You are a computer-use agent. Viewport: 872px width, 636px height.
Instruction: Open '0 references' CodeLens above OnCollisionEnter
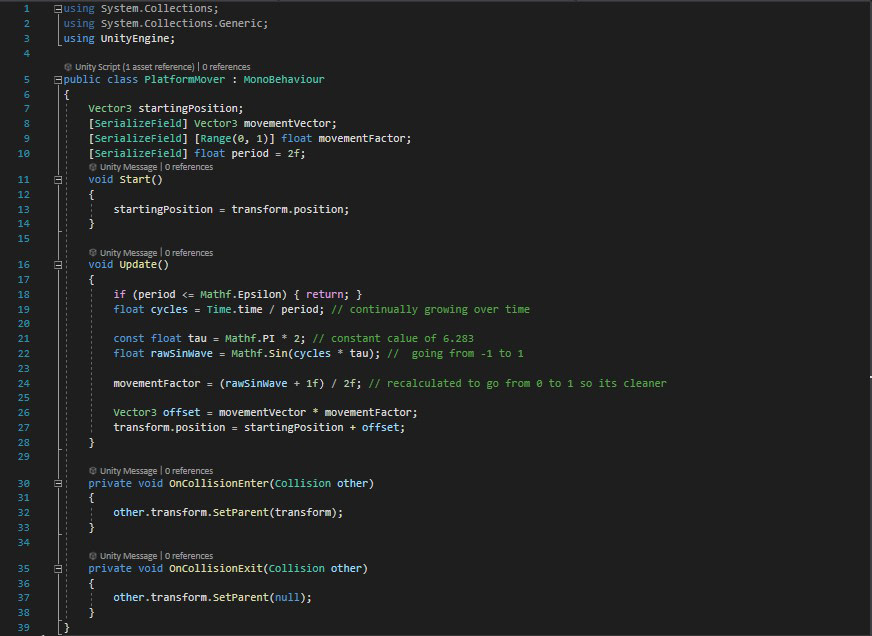click(189, 471)
